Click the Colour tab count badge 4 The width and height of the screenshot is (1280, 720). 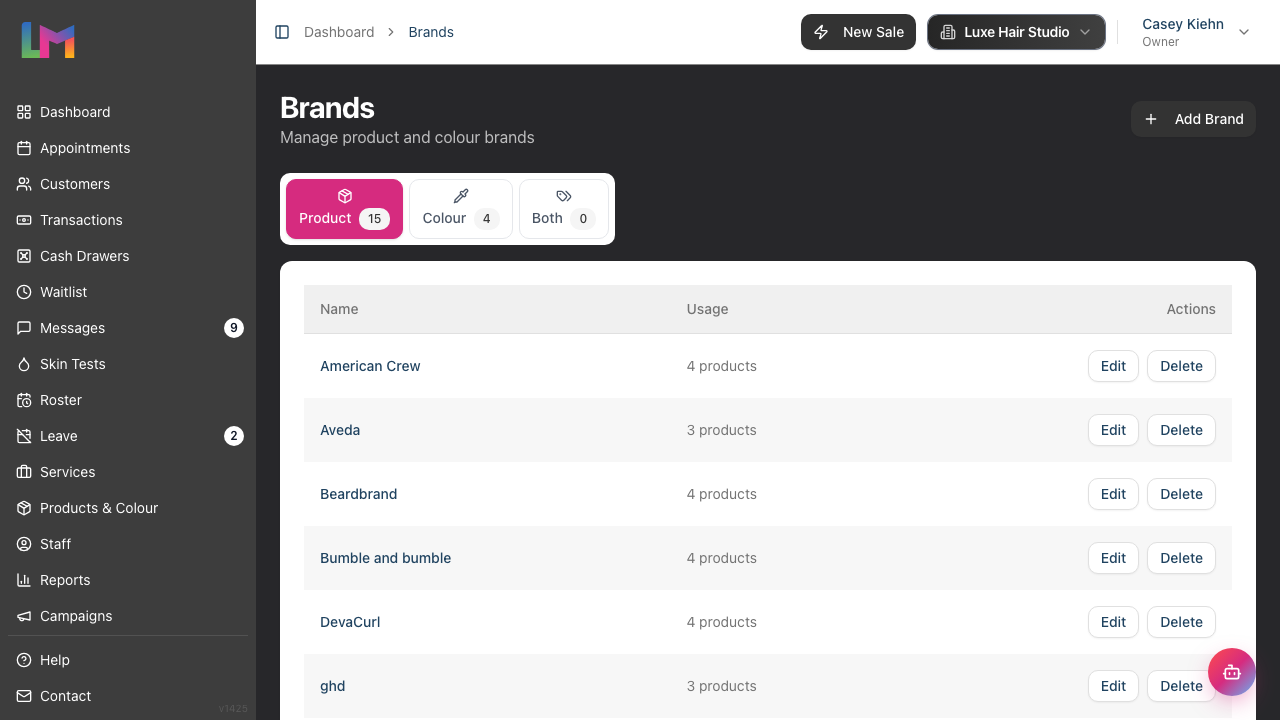[x=487, y=219]
